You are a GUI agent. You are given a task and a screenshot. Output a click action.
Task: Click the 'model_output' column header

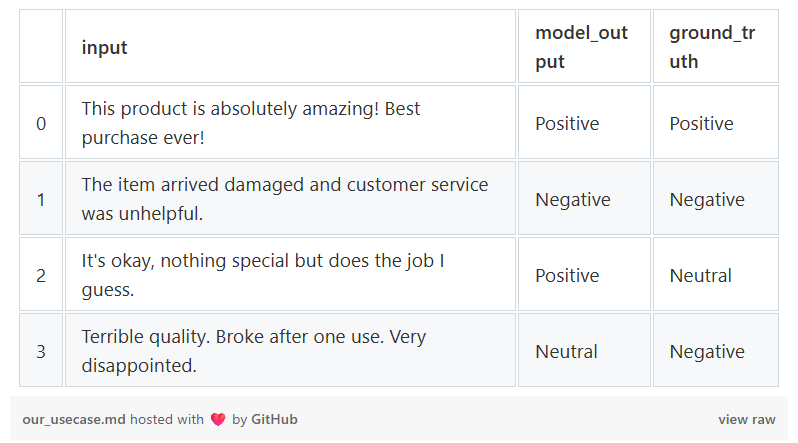pyautogui.click(x=582, y=47)
